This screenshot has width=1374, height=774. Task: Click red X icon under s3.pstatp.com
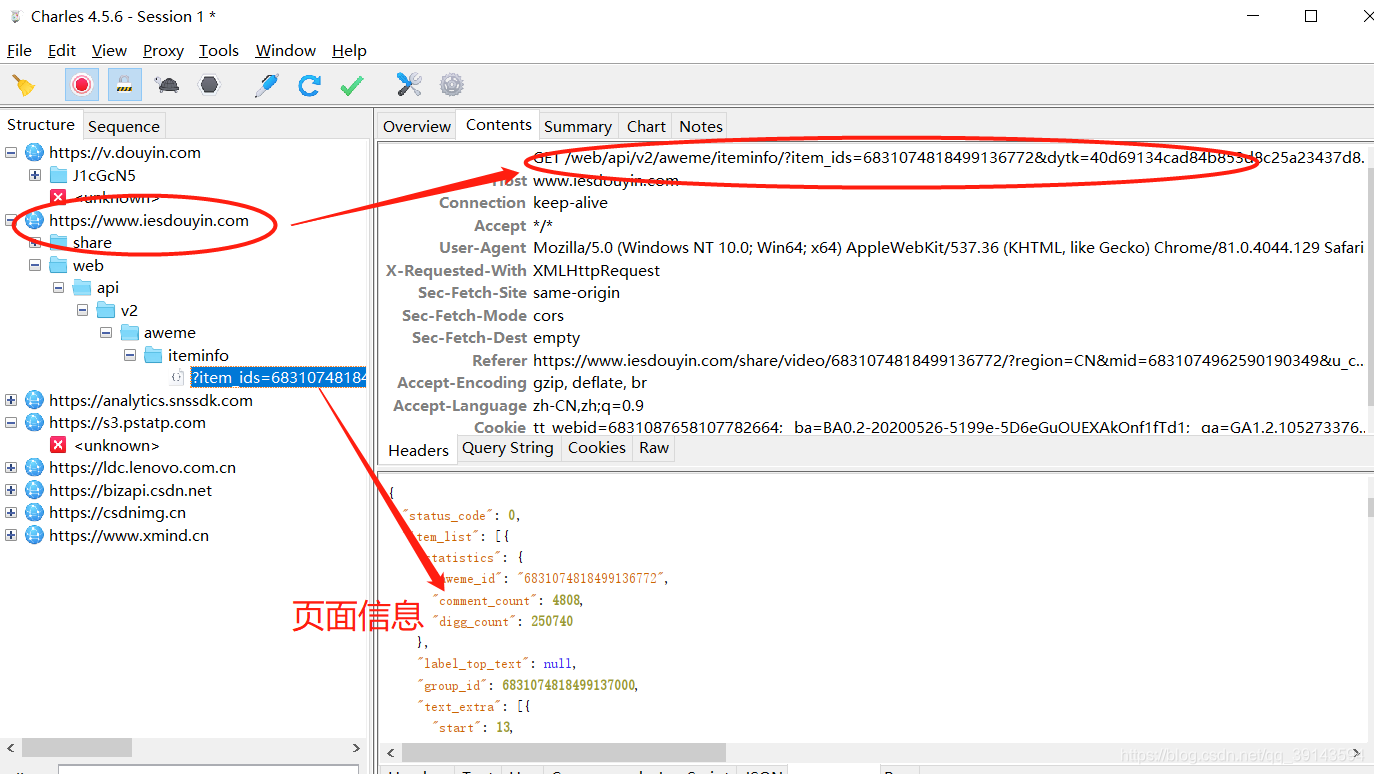point(59,445)
